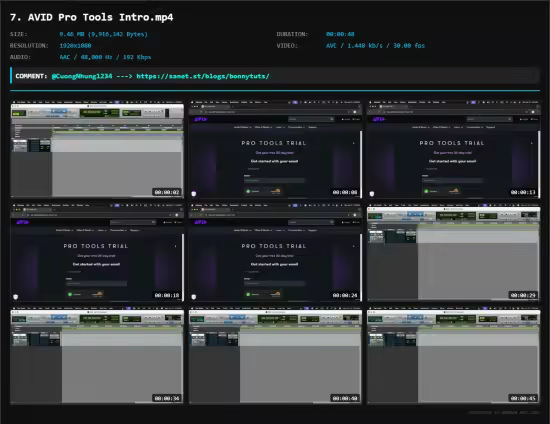Click the "SIZE:" label
Image resolution: width=550 pixels, height=424 pixels.
(19, 34)
